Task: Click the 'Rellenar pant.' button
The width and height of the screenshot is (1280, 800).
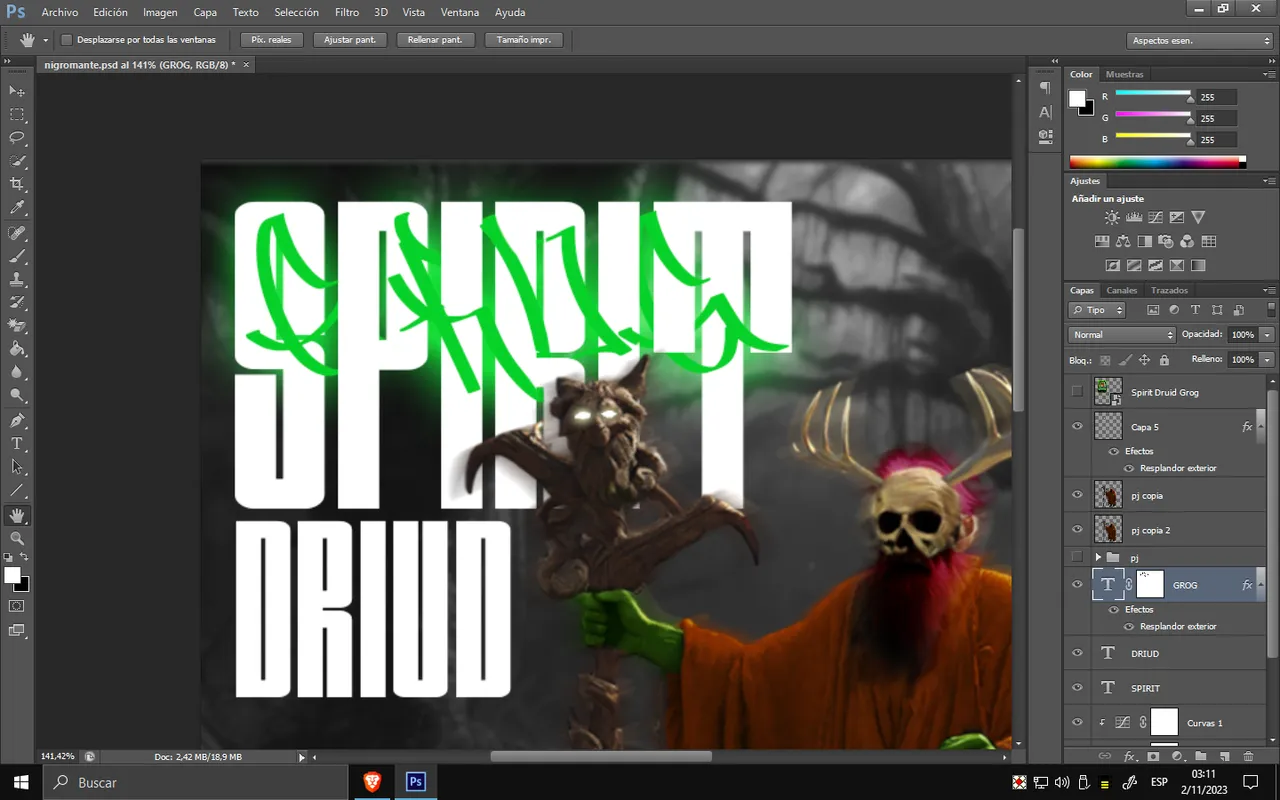Action: coord(435,40)
